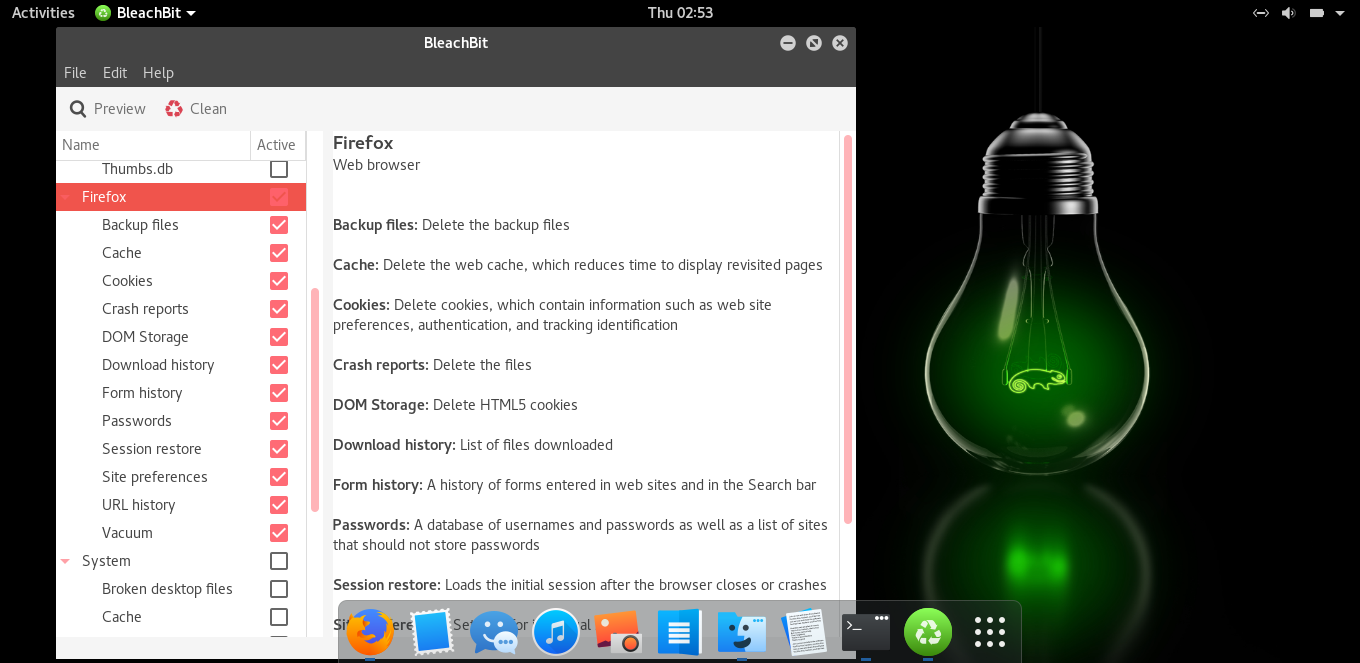The image size is (1360, 663).
Task: Sort by the Name column header
Action: pos(153,145)
